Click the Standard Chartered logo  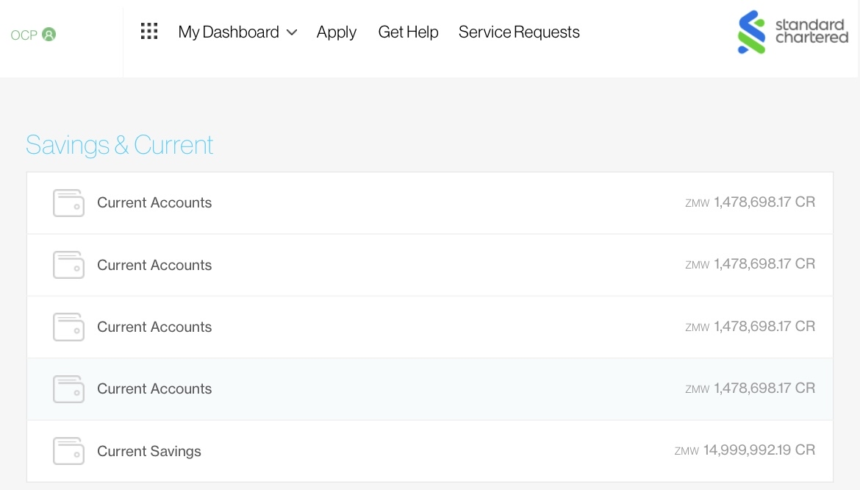tap(792, 32)
